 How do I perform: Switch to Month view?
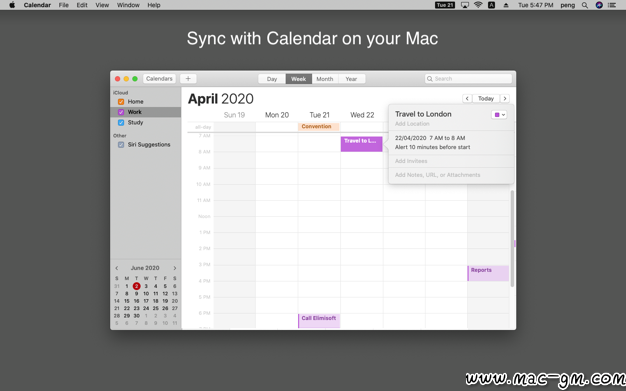[x=325, y=79]
